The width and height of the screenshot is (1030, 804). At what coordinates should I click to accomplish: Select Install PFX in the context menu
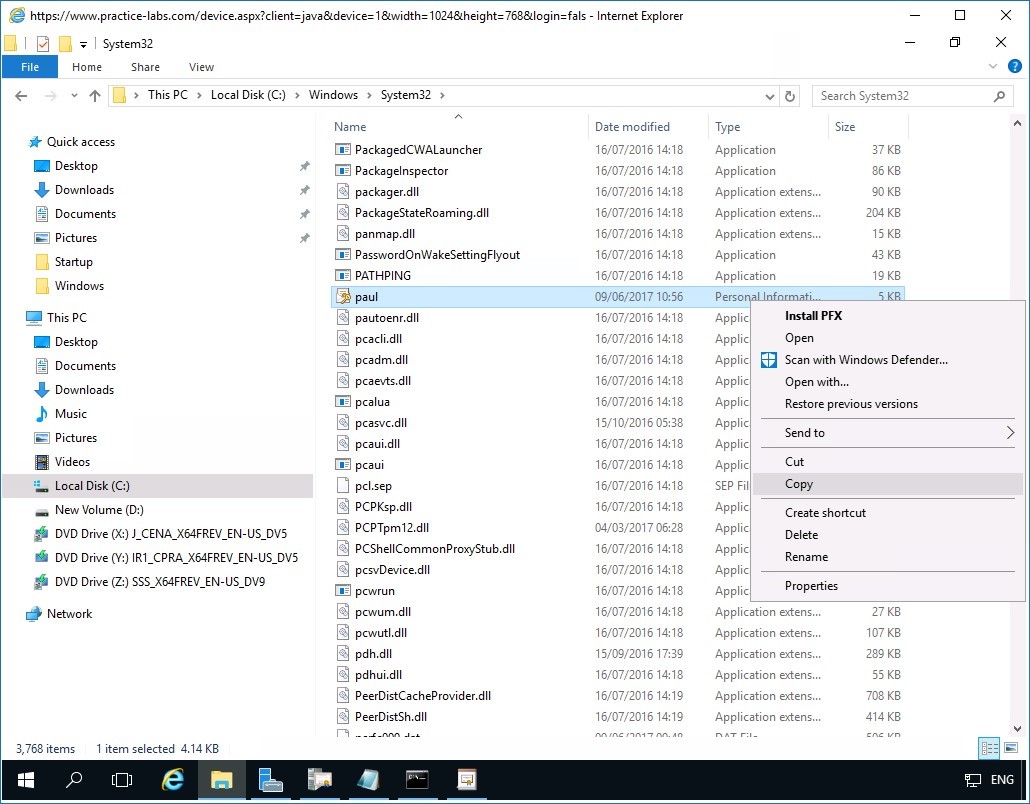click(813, 316)
